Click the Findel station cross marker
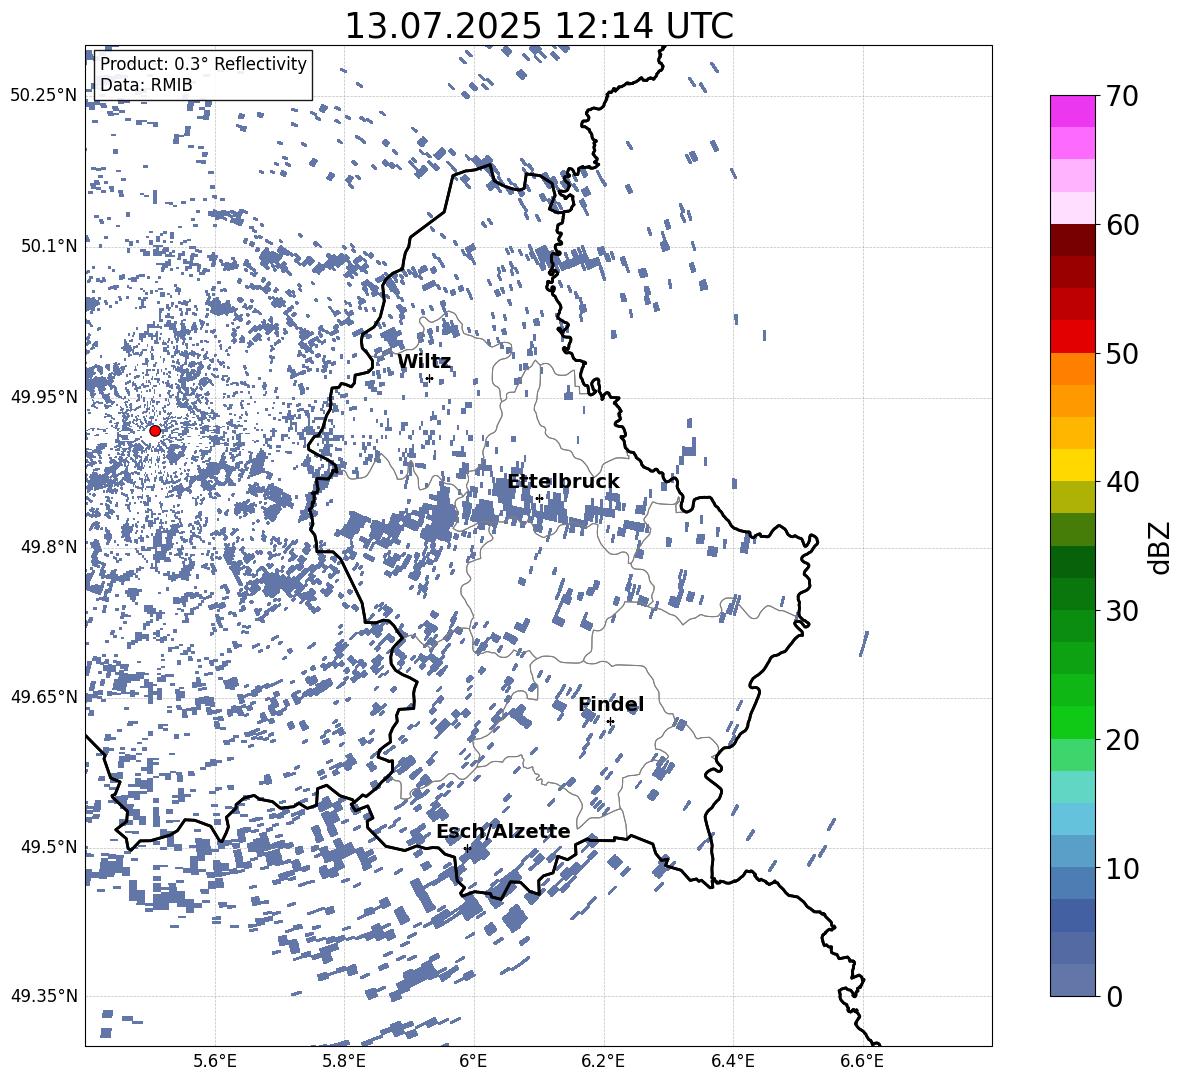 click(x=610, y=722)
